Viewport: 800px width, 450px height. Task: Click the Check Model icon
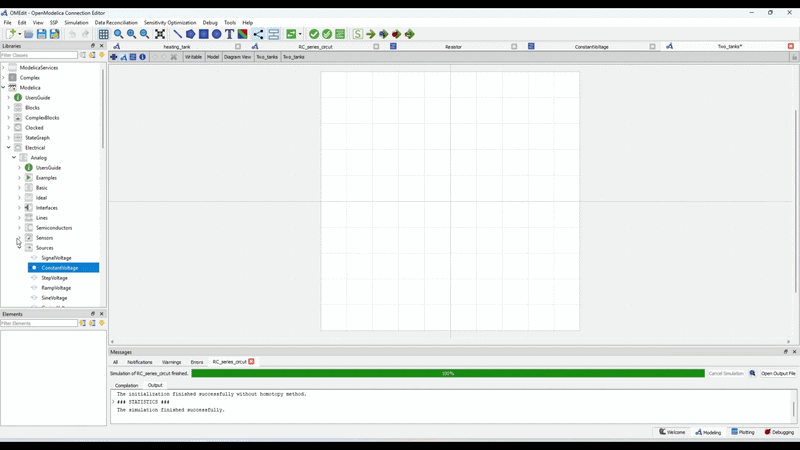(314, 34)
